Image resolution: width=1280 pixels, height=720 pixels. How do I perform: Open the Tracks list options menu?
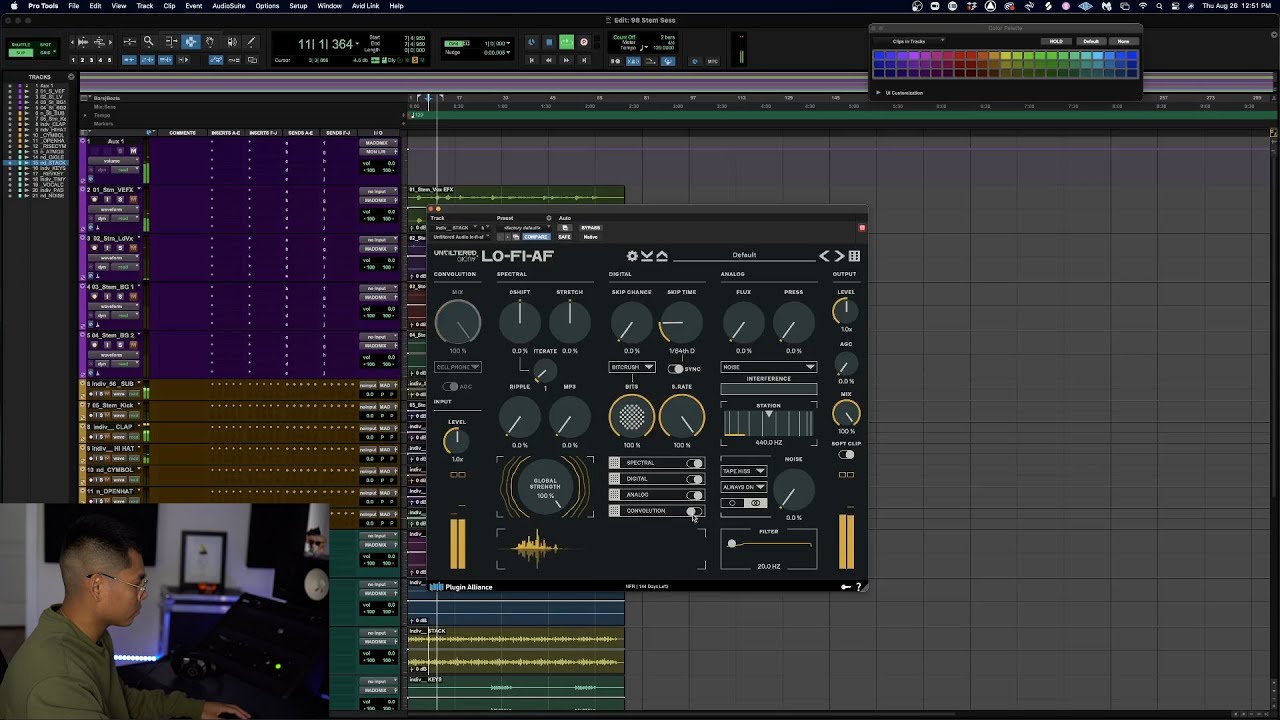click(x=71, y=77)
